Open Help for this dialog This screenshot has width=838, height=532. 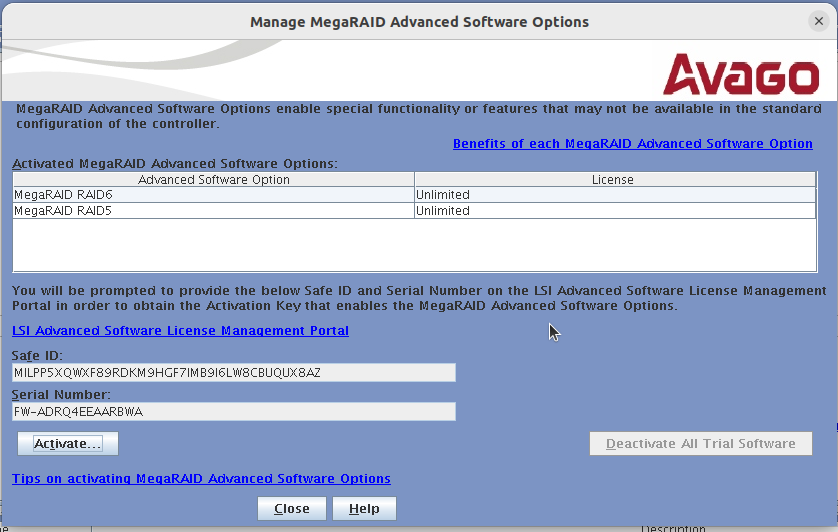364,508
